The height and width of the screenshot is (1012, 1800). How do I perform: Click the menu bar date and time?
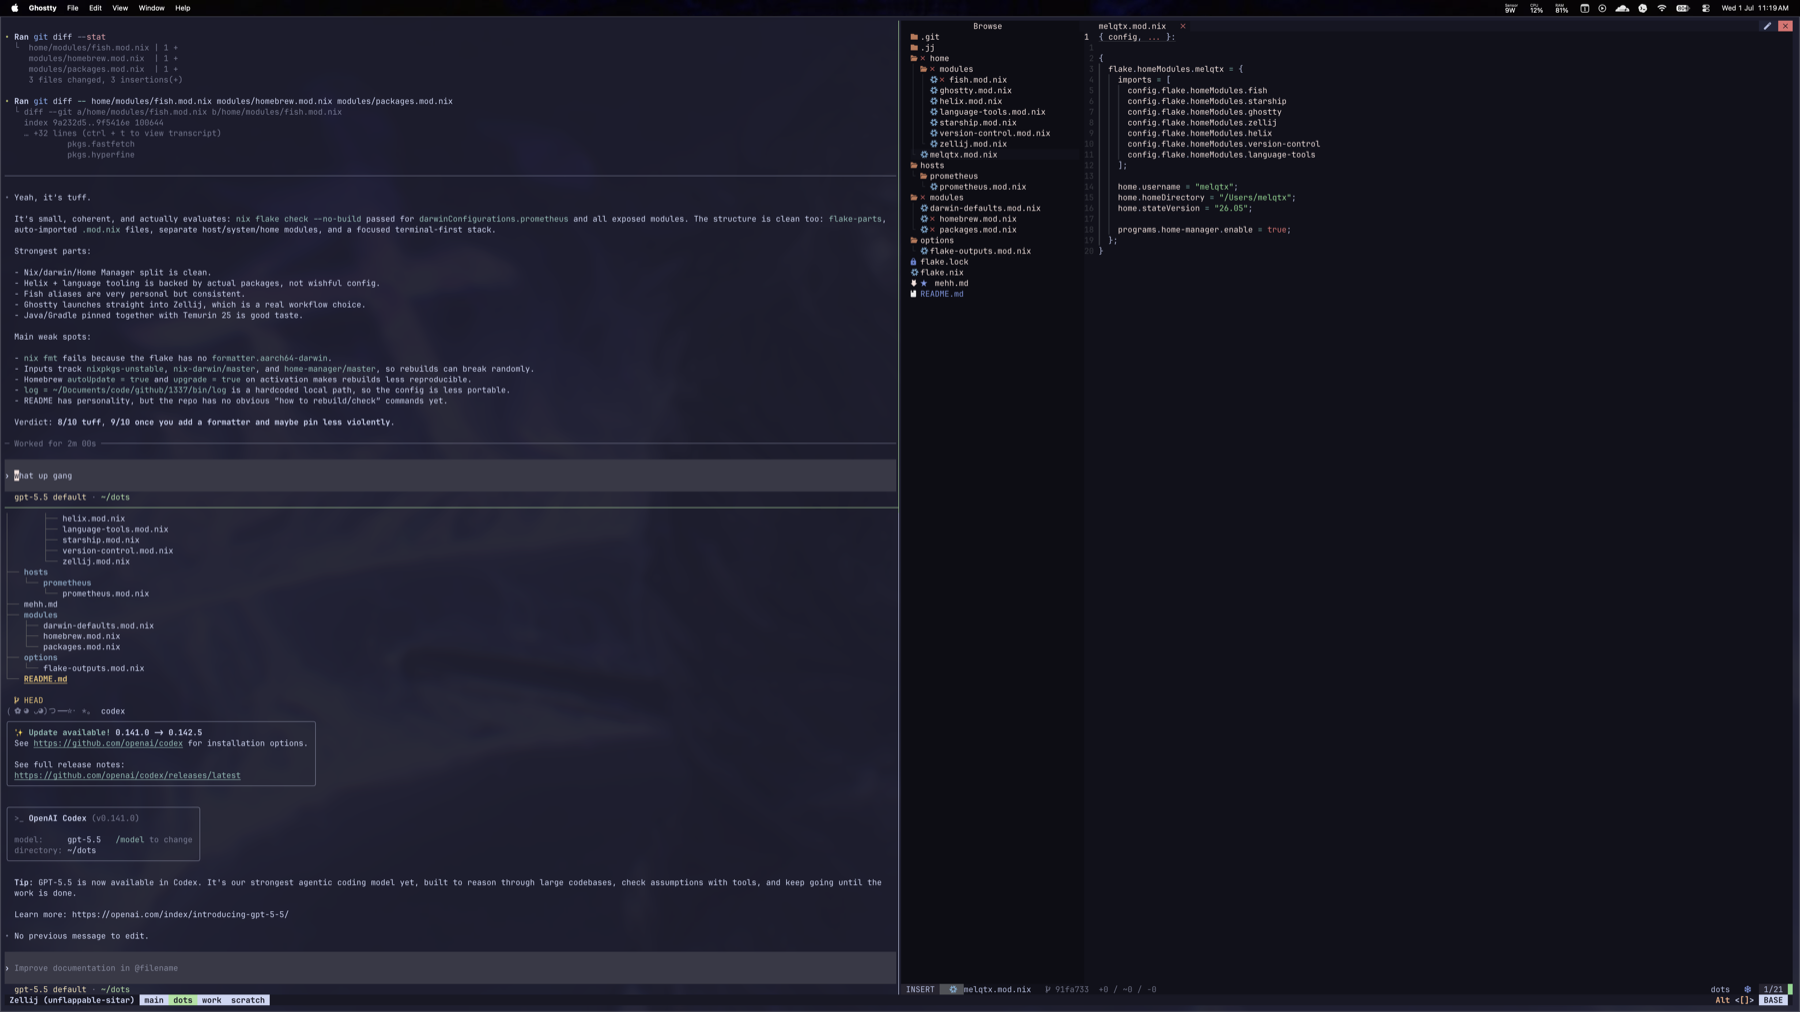(x=1755, y=8)
